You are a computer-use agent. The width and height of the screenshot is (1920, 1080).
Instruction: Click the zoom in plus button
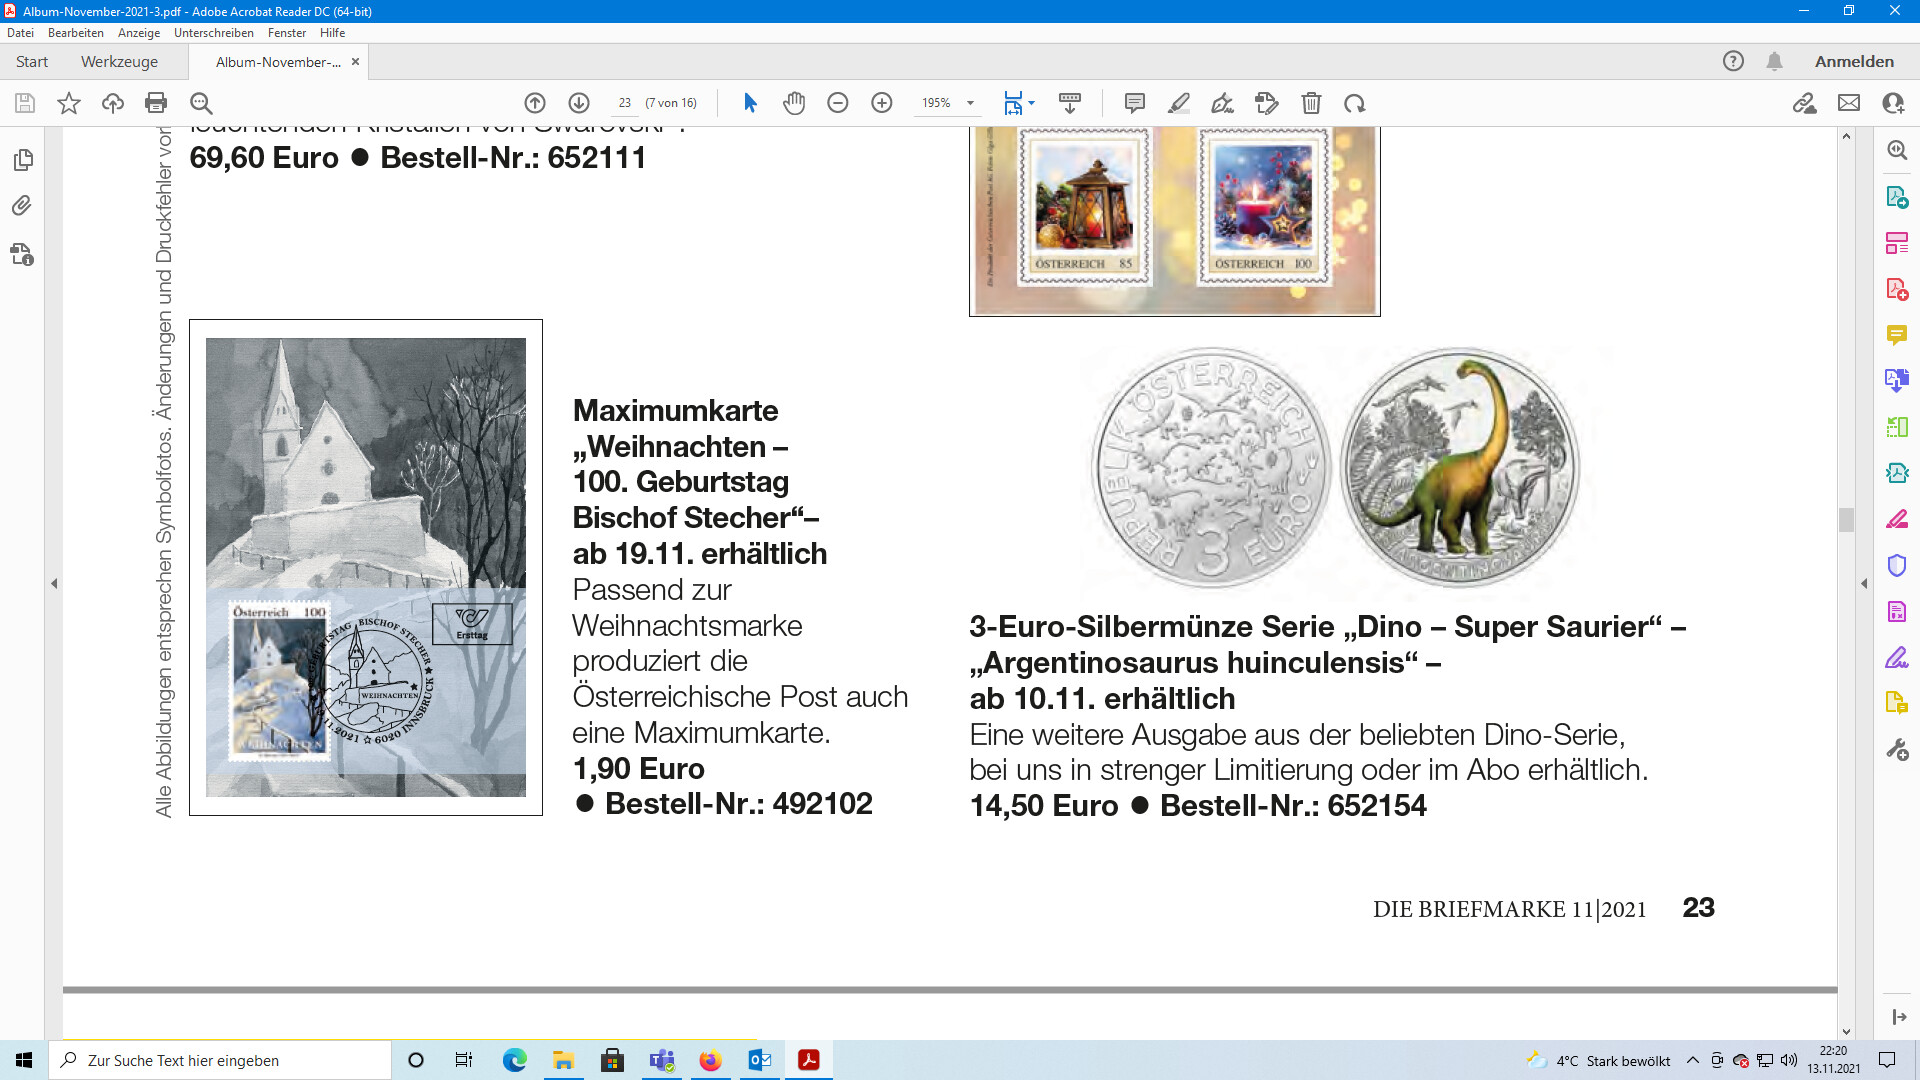pyautogui.click(x=882, y=103)
